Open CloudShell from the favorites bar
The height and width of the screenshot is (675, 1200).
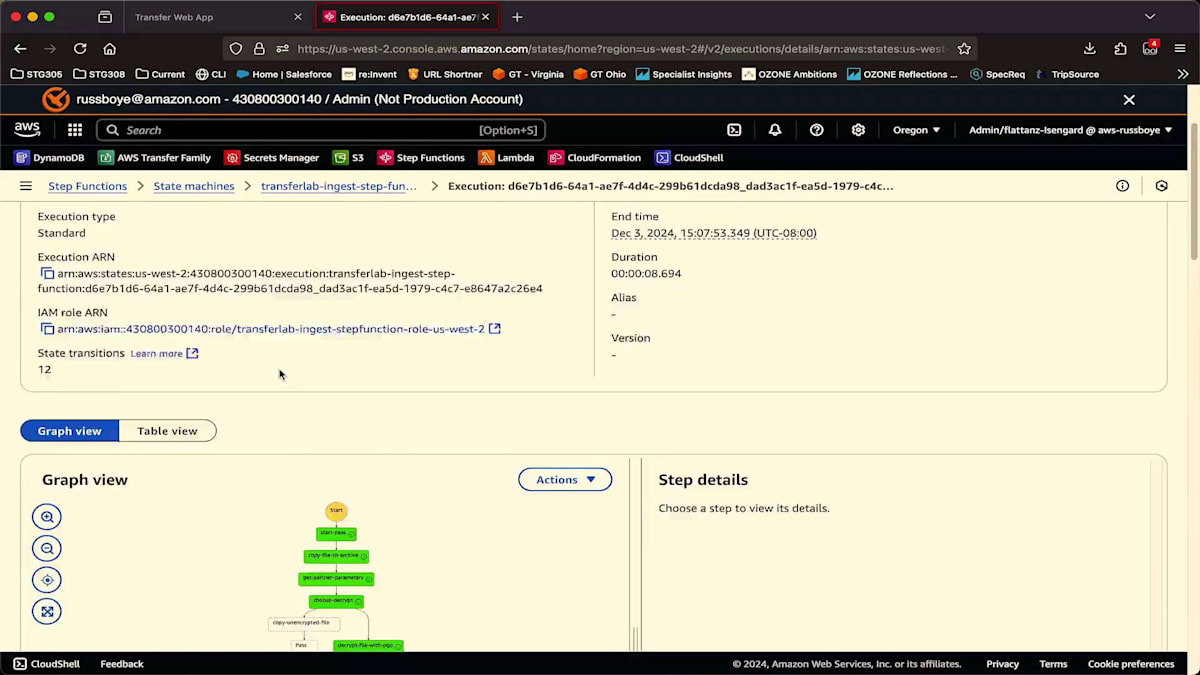pos(689,158)
